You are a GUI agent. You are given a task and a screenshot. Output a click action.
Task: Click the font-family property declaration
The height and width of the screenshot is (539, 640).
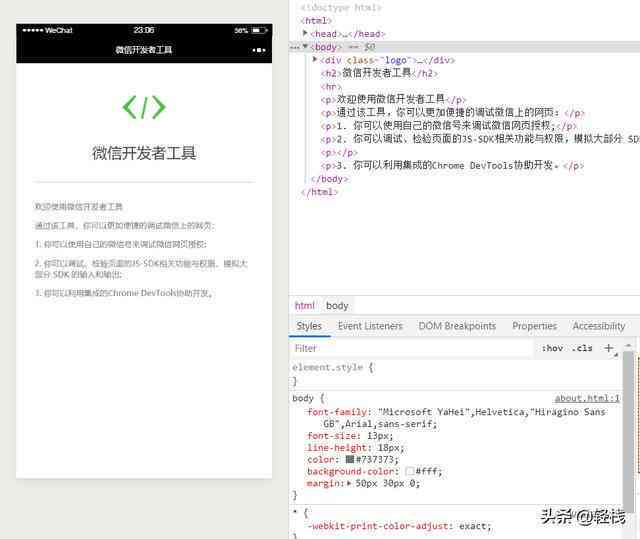456,418
